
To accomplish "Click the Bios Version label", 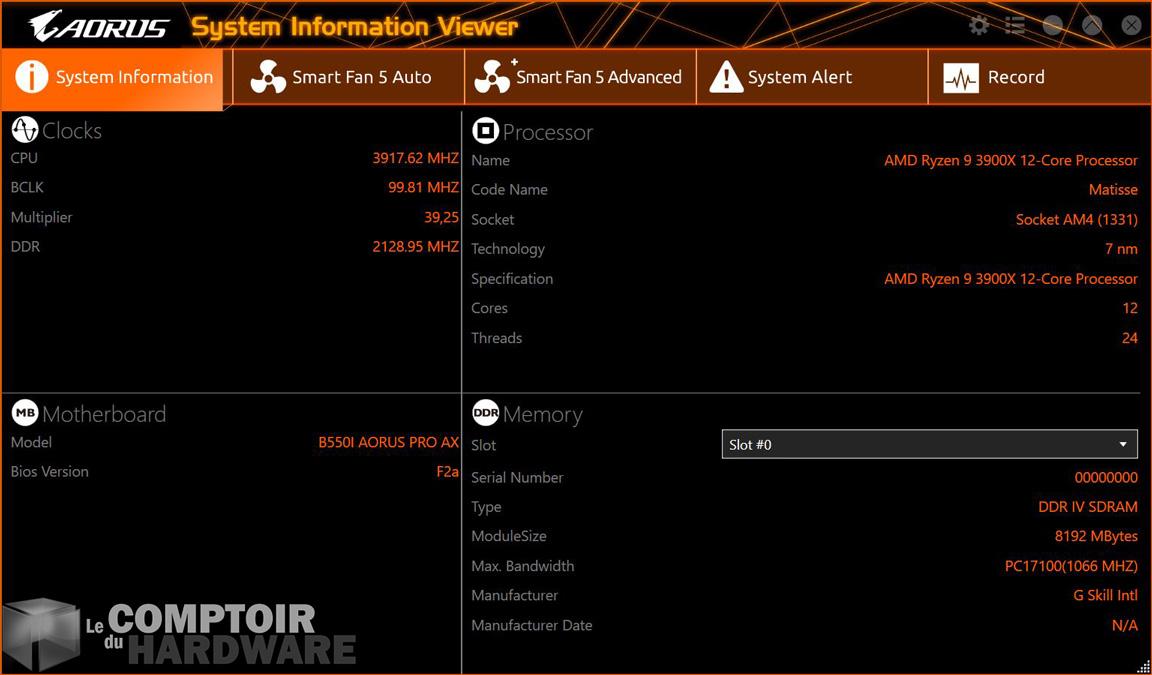I will coord(49,472).
